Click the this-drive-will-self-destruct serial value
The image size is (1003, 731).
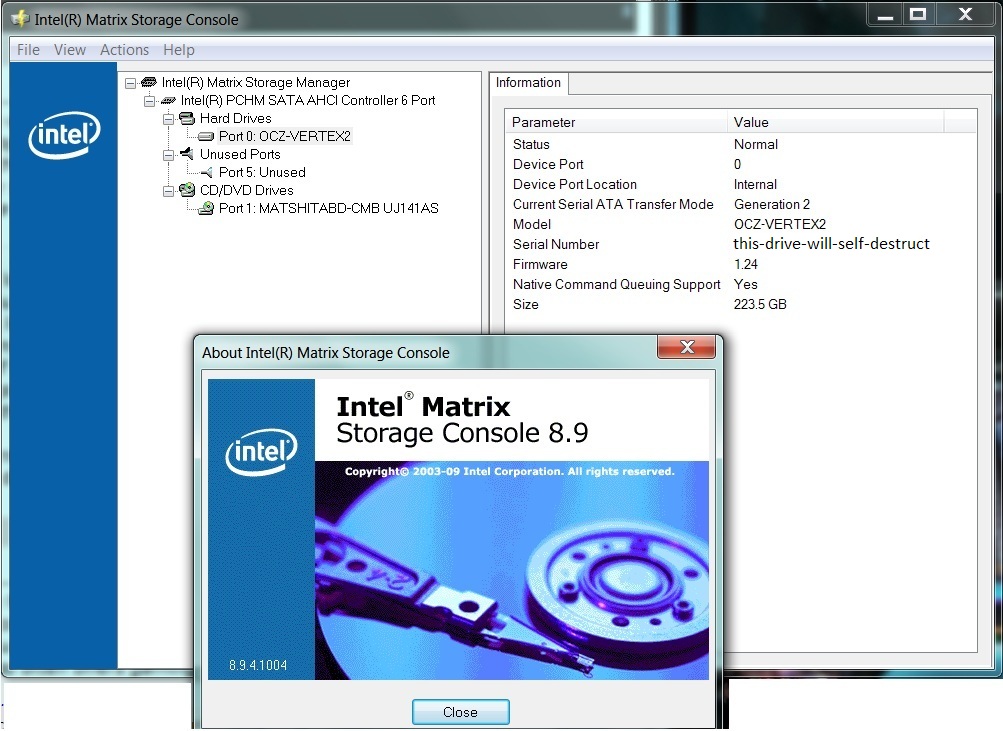(831, 244)
